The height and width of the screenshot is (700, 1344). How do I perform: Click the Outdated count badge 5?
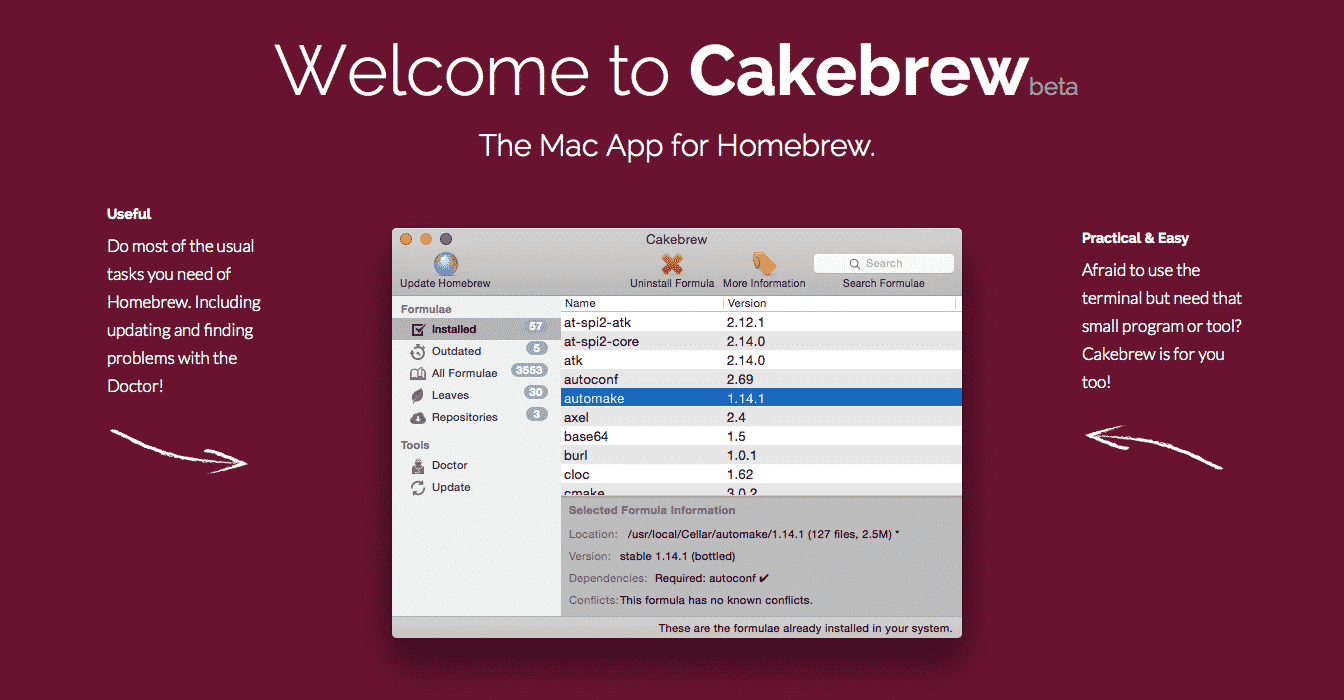pyautogui.click(x=537, y=348)
